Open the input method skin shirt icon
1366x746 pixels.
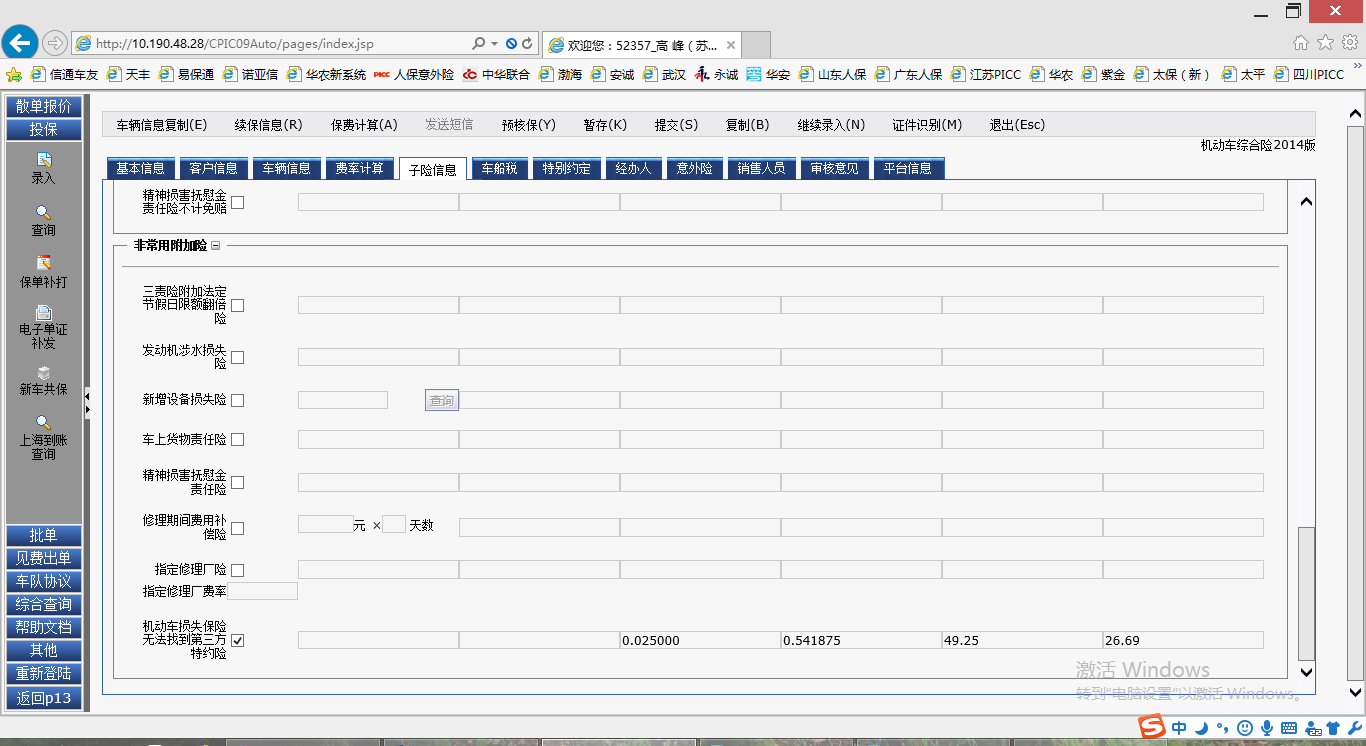[x=1332, y=727]
